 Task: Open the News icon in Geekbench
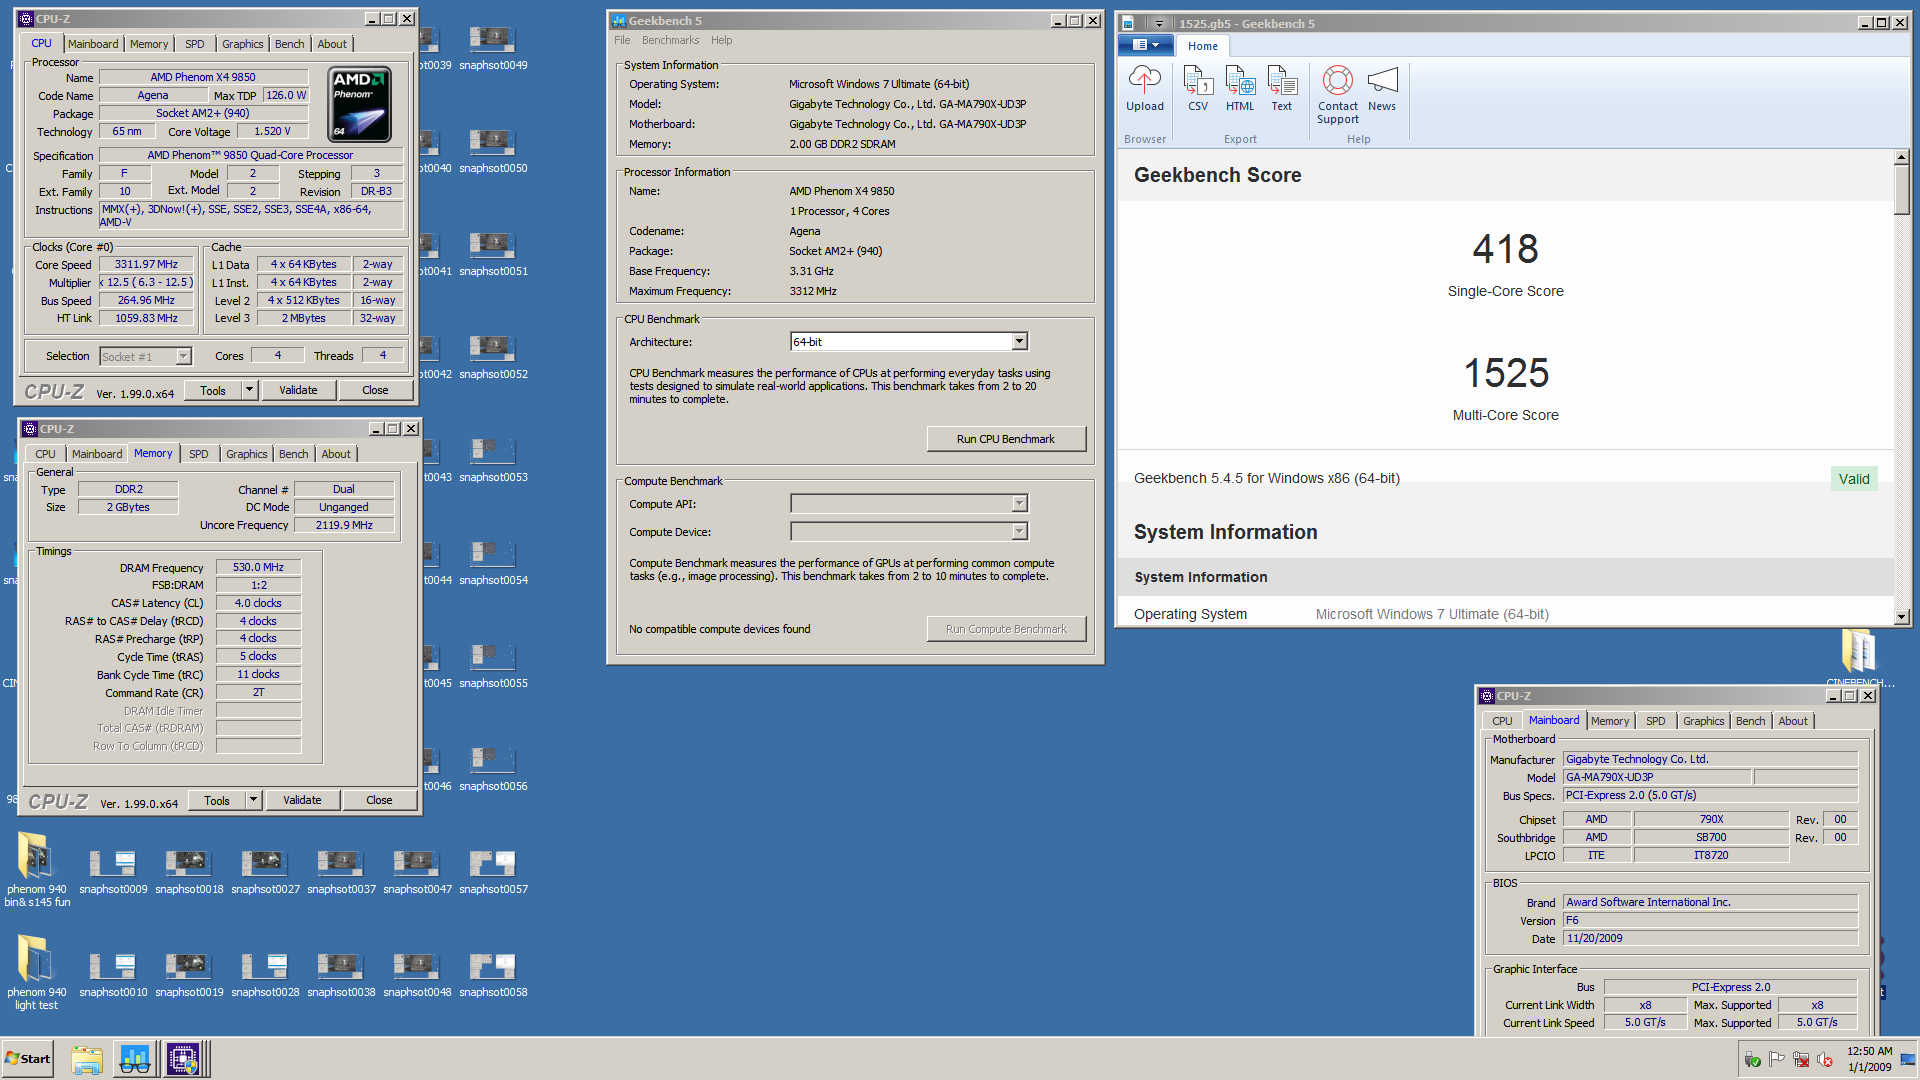[x=1382, y=89]
